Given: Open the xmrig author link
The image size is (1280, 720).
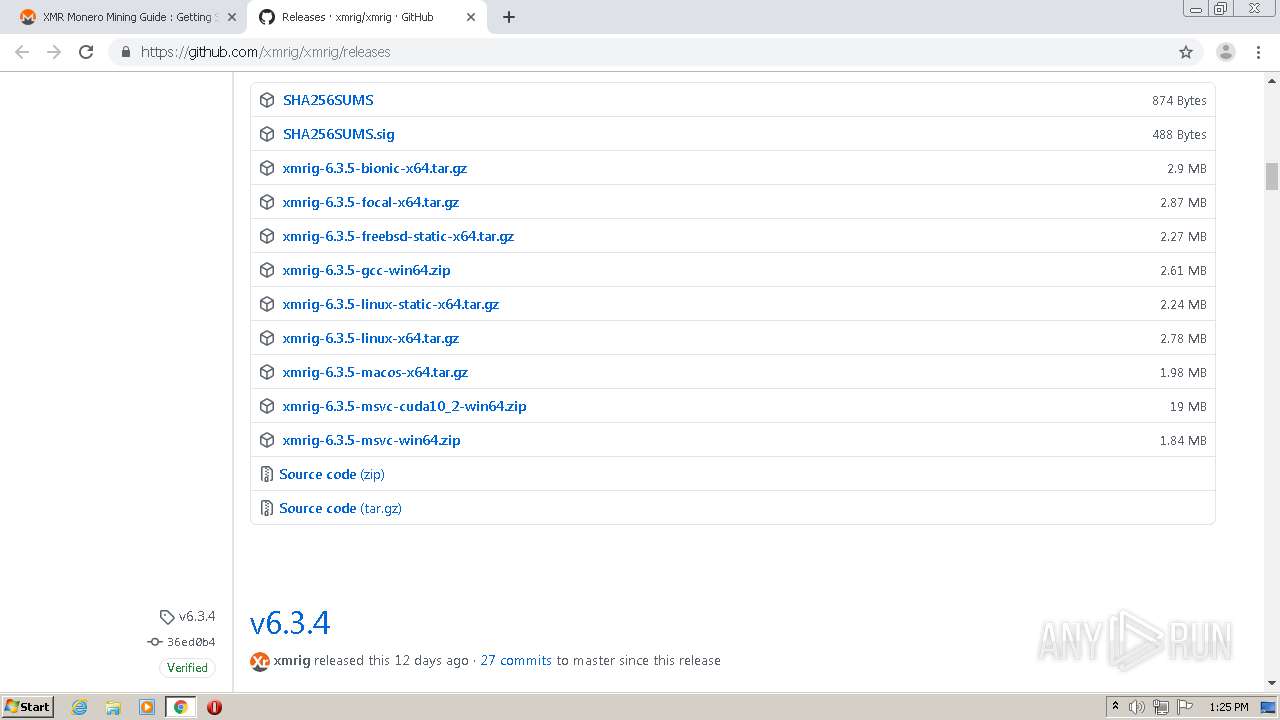Looking at the screenshot, I should pyautogui.click(x=292, y=661).
